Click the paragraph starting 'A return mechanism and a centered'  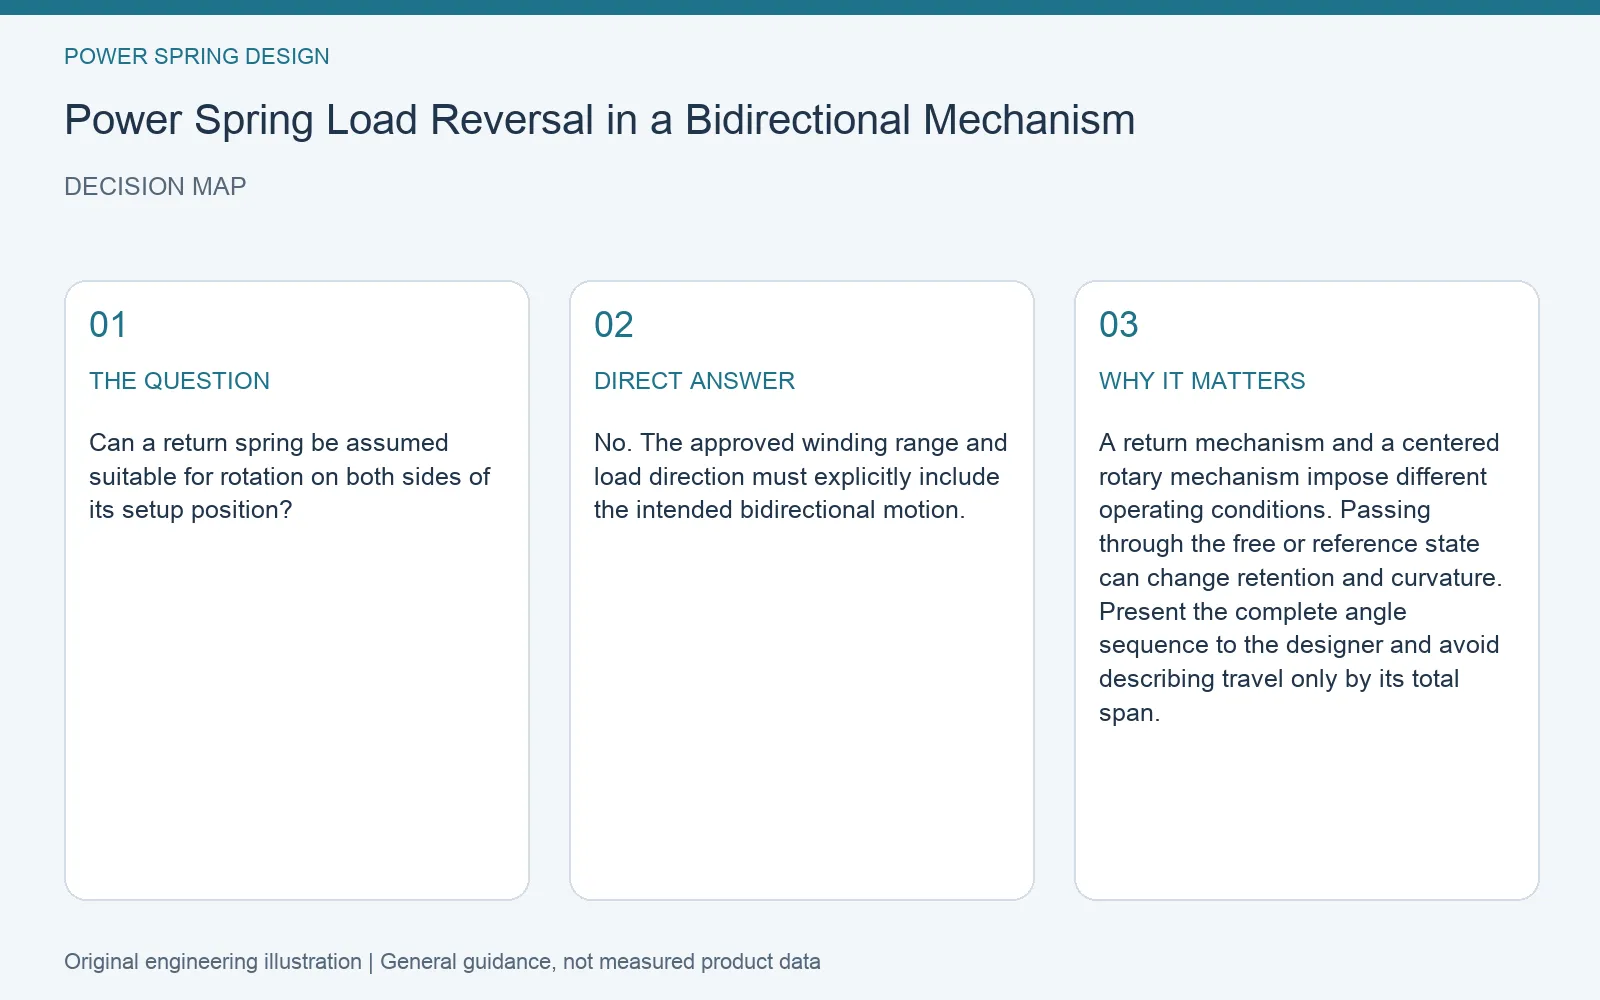coord(1300,578)
